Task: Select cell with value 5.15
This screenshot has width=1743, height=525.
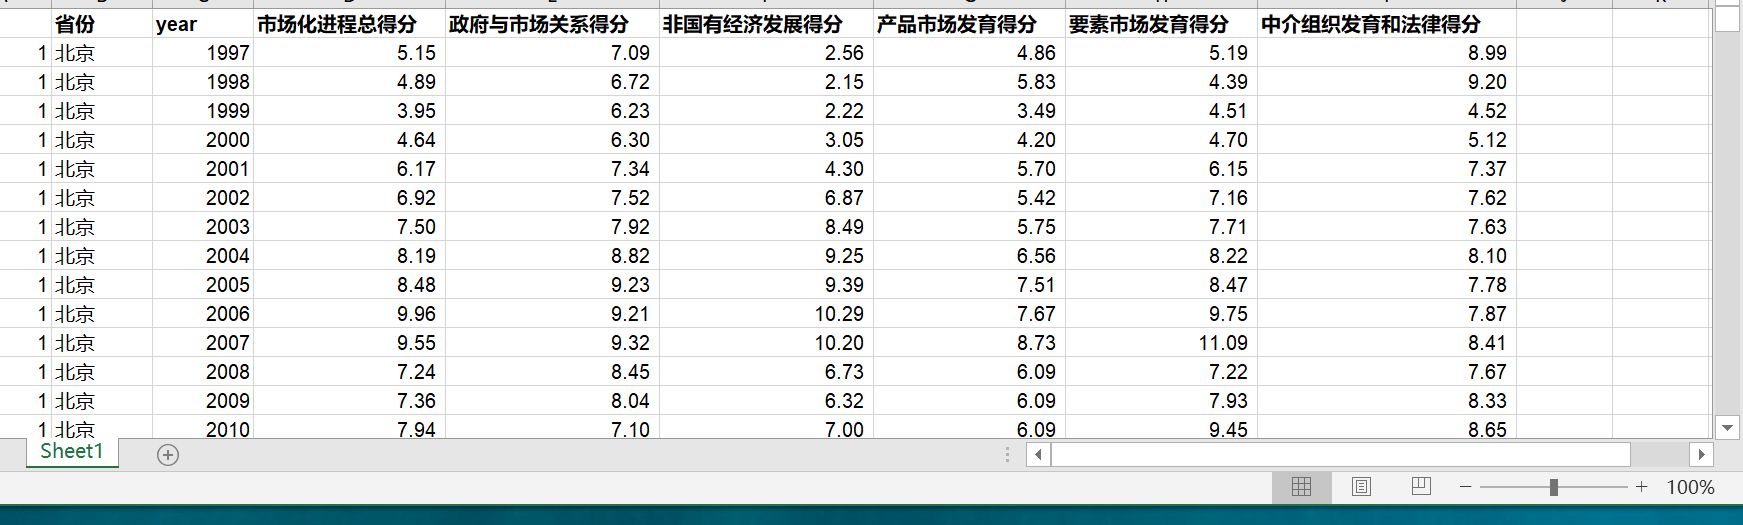Action: (x=349, y=53)
